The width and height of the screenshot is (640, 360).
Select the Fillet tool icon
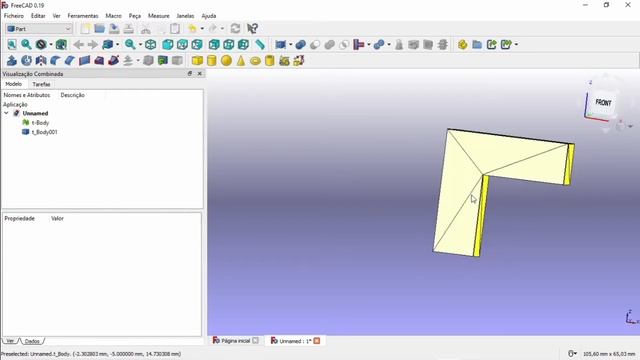click(x=55, y=61)
